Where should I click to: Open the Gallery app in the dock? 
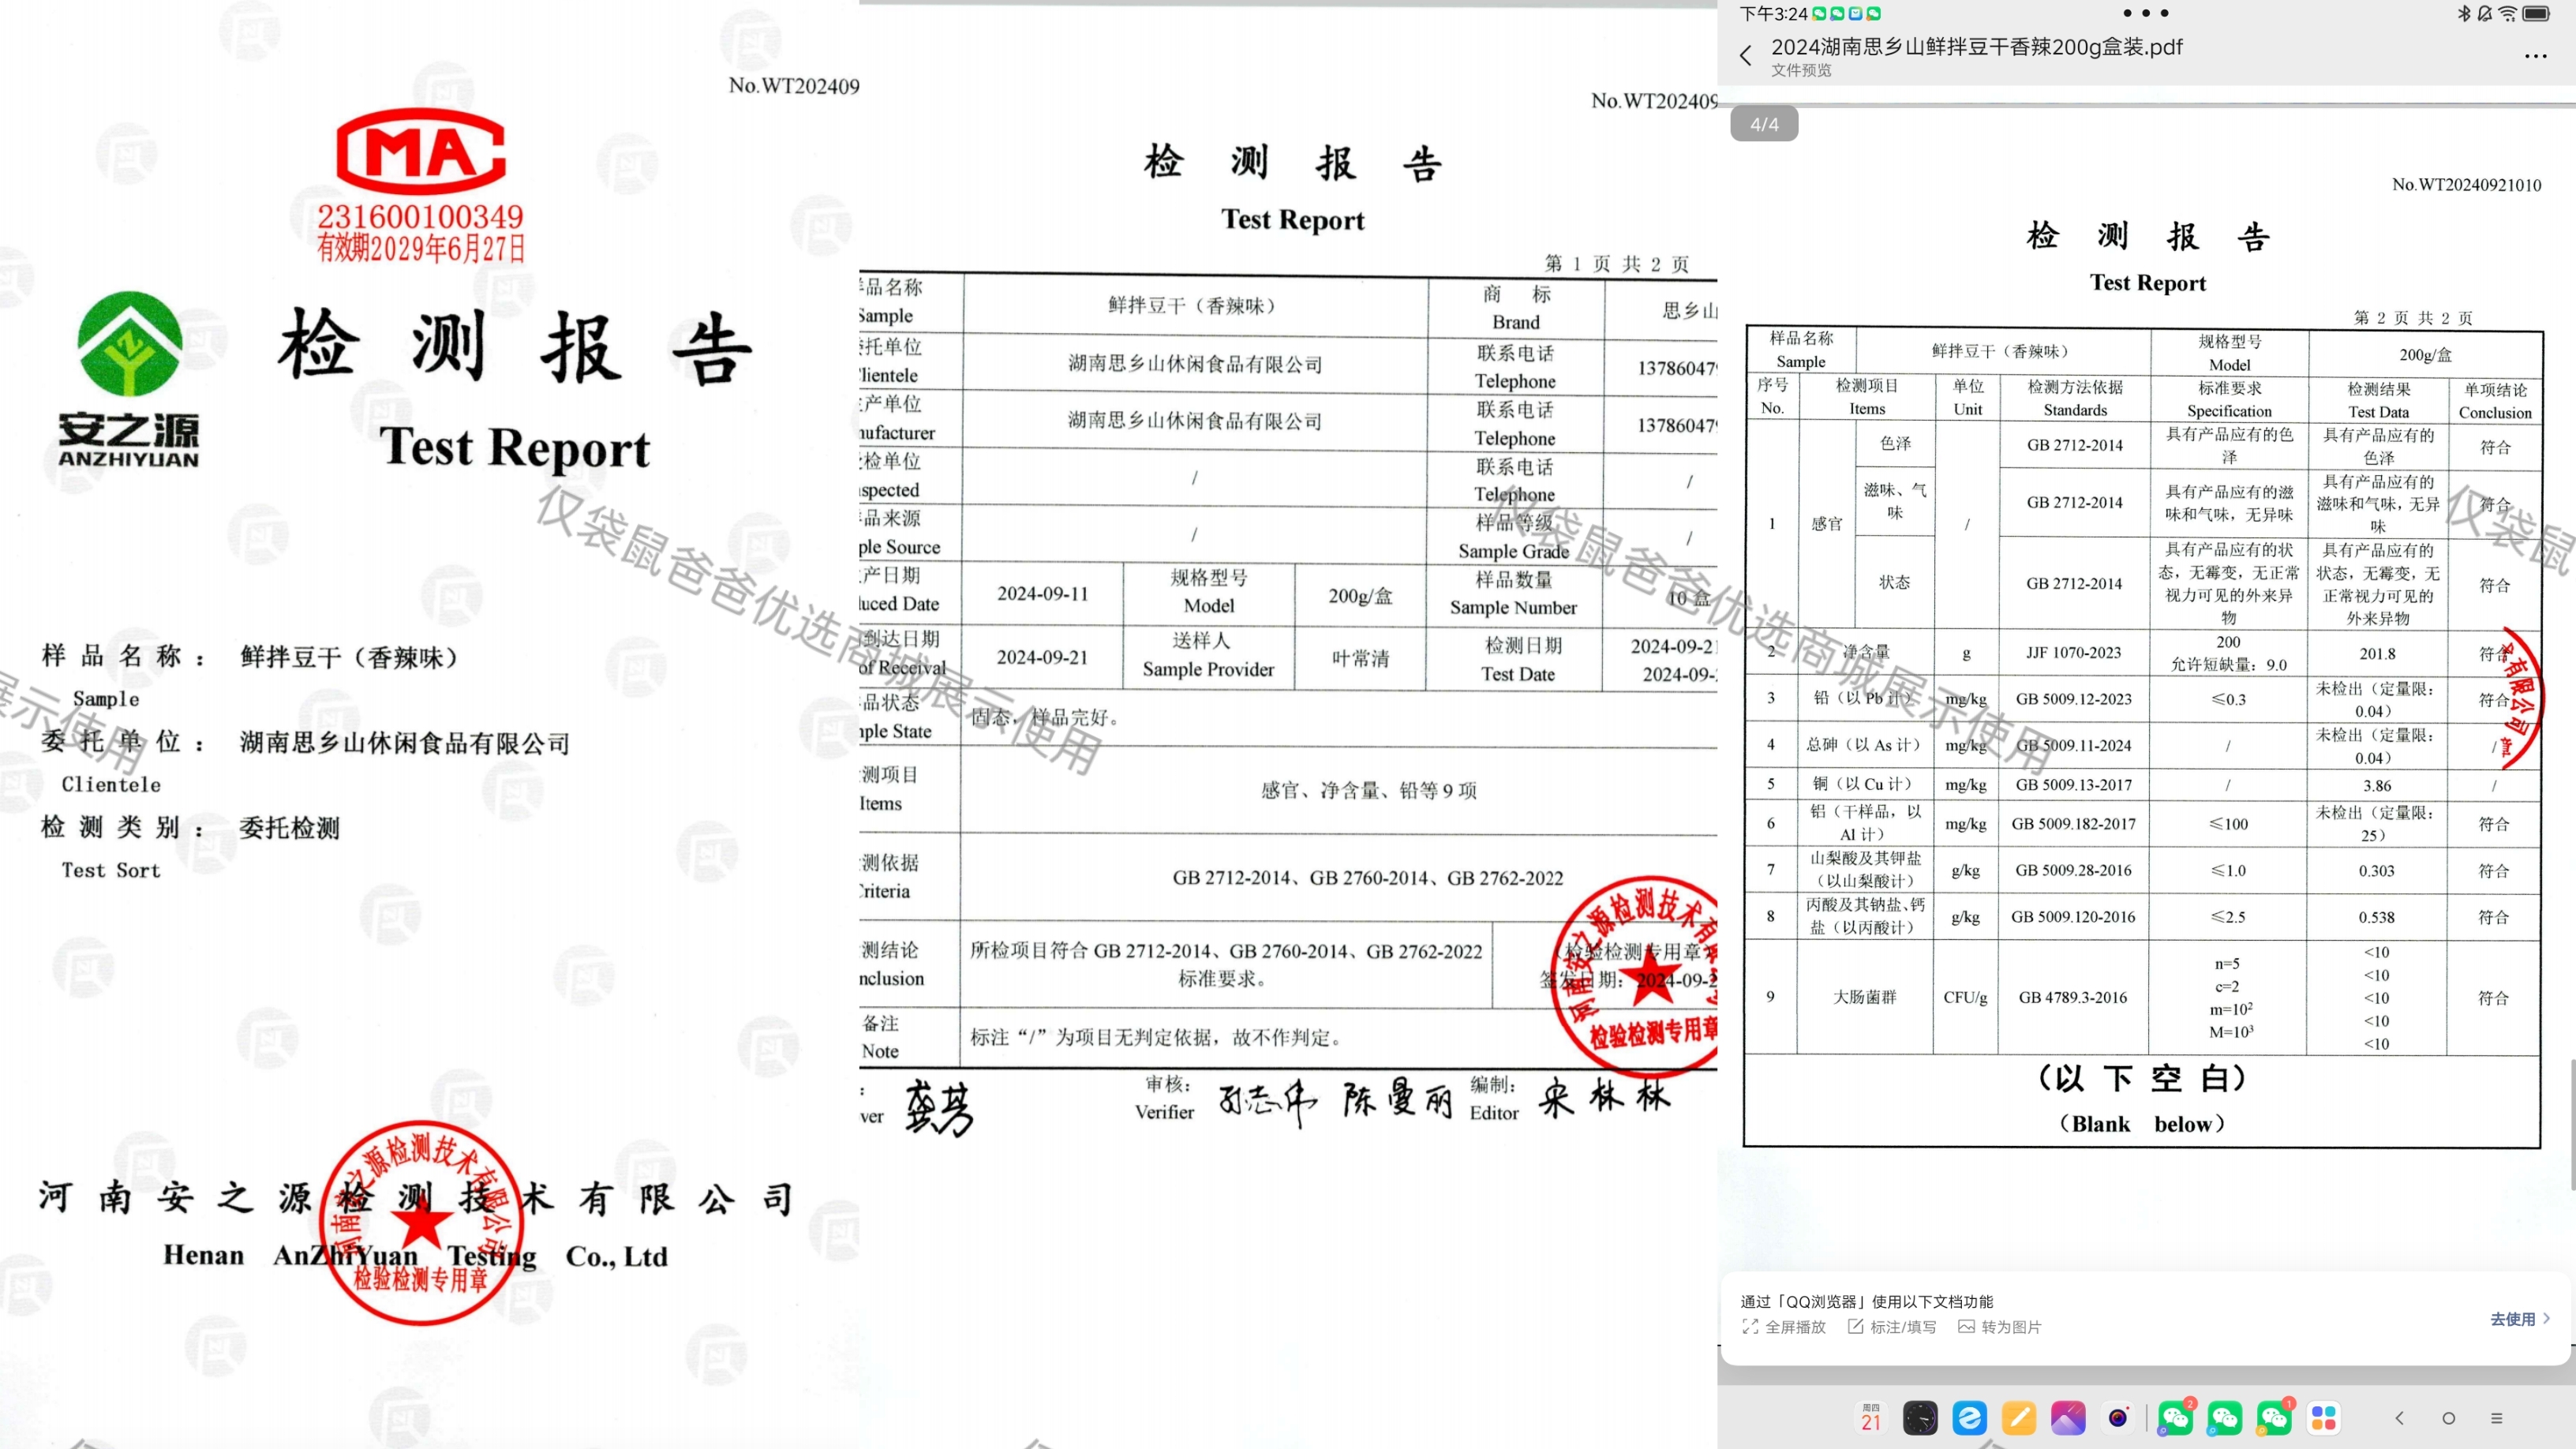point(2068,1417)
